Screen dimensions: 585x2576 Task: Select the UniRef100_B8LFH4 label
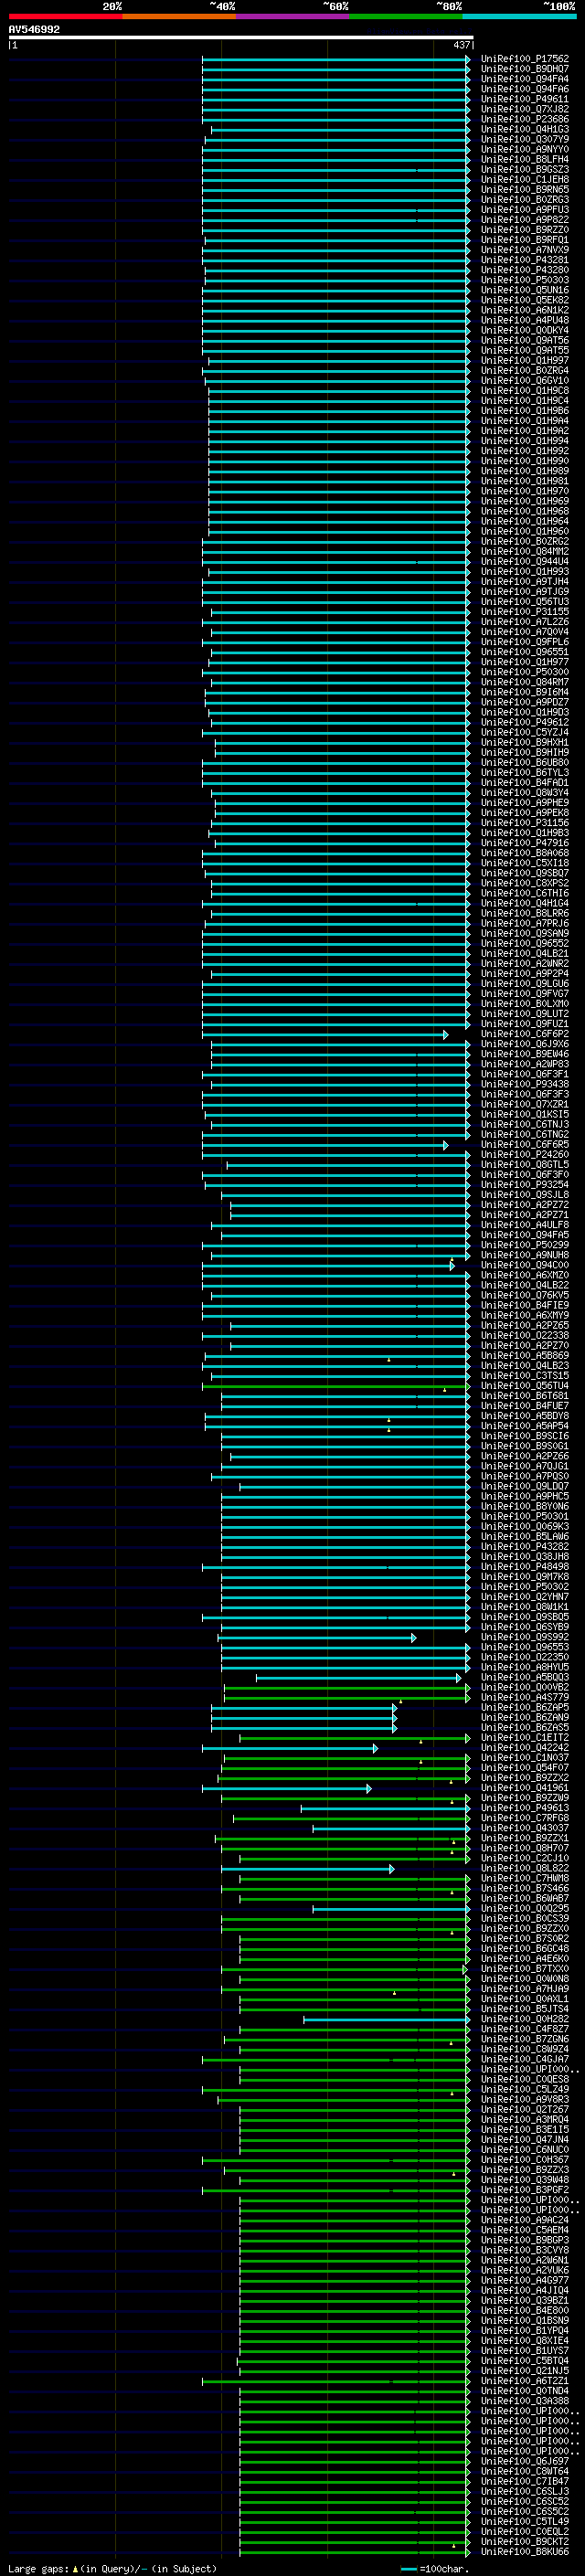(x=524, y=159)
